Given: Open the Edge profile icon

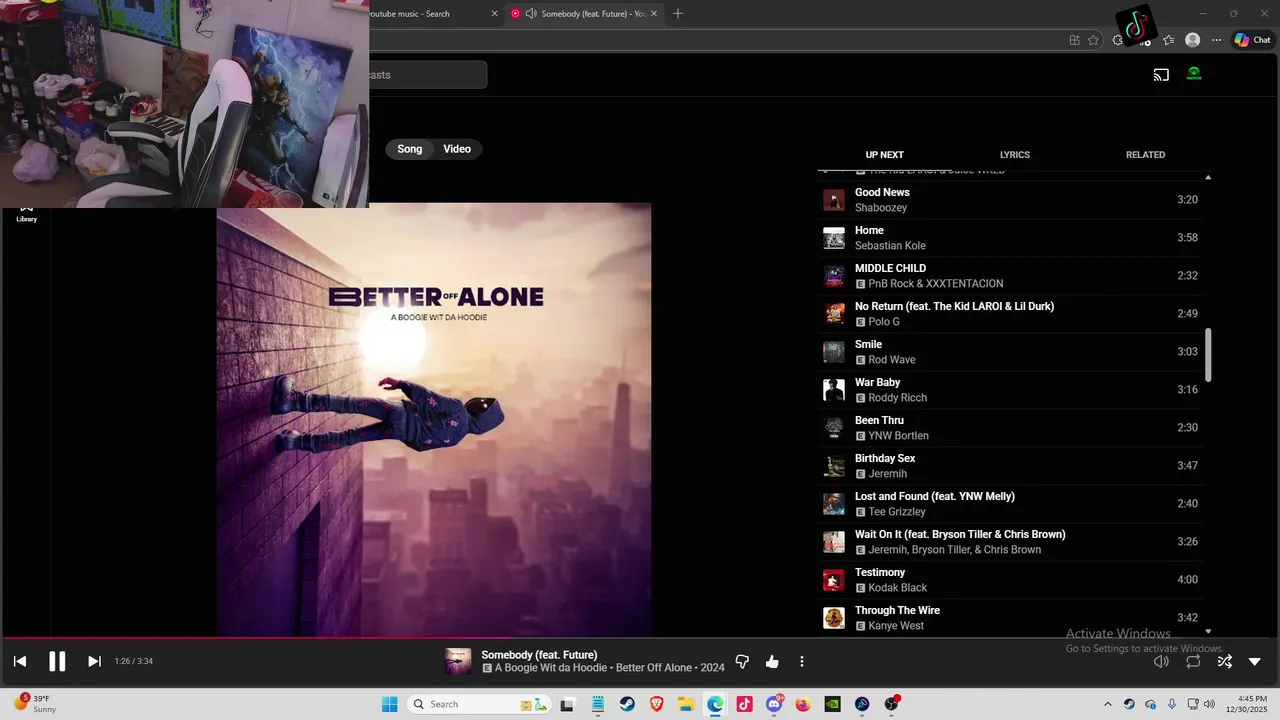Looking at the screenshot, I should [x=1192, y=40].
